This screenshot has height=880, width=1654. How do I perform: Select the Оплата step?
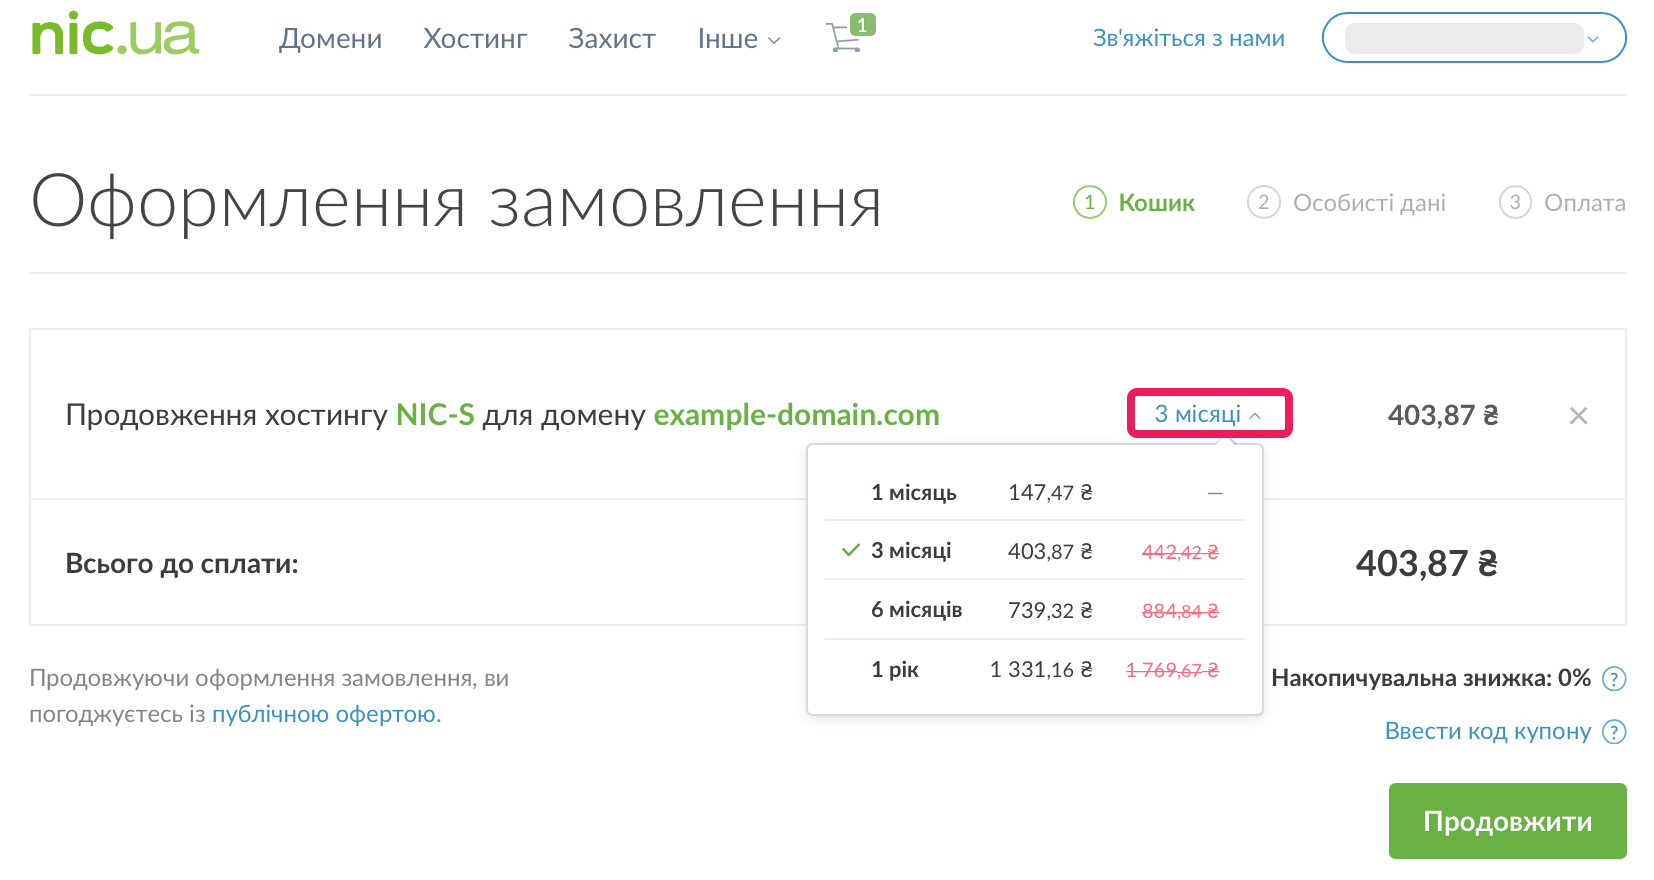(x=1562, y=203)
